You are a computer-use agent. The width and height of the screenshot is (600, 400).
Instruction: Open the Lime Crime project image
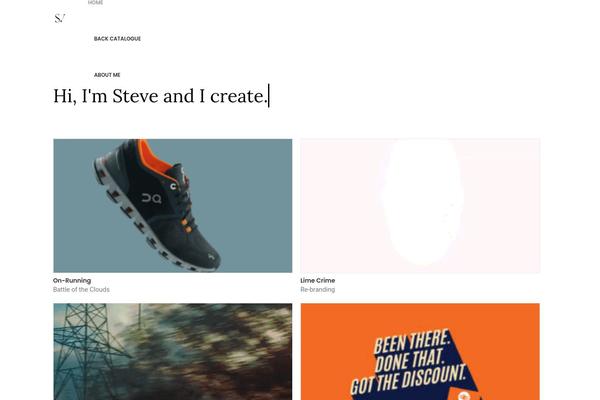pyautogui.click(x=420, y=206)
